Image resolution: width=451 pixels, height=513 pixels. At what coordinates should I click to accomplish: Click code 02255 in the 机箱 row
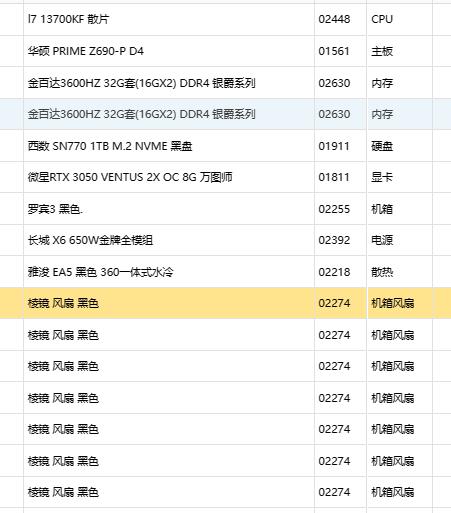[340, 209]
